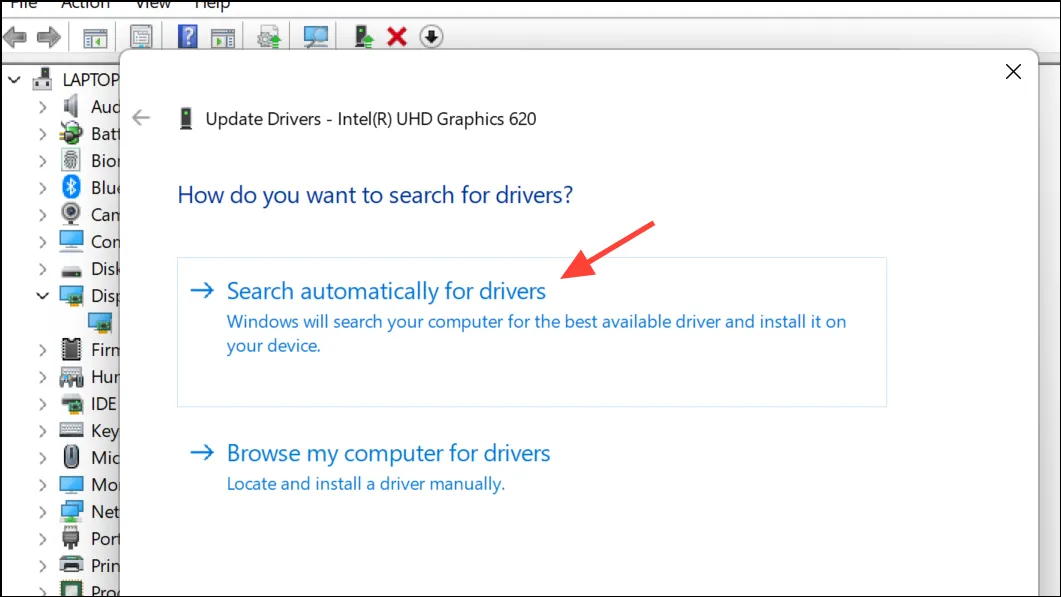Select the display adapter child device icon

pyautogui.click(x=100, y=323)
